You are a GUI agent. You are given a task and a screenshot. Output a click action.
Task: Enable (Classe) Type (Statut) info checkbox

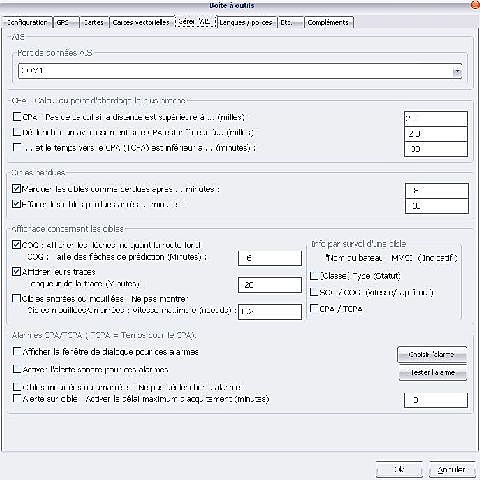(314, 275)
